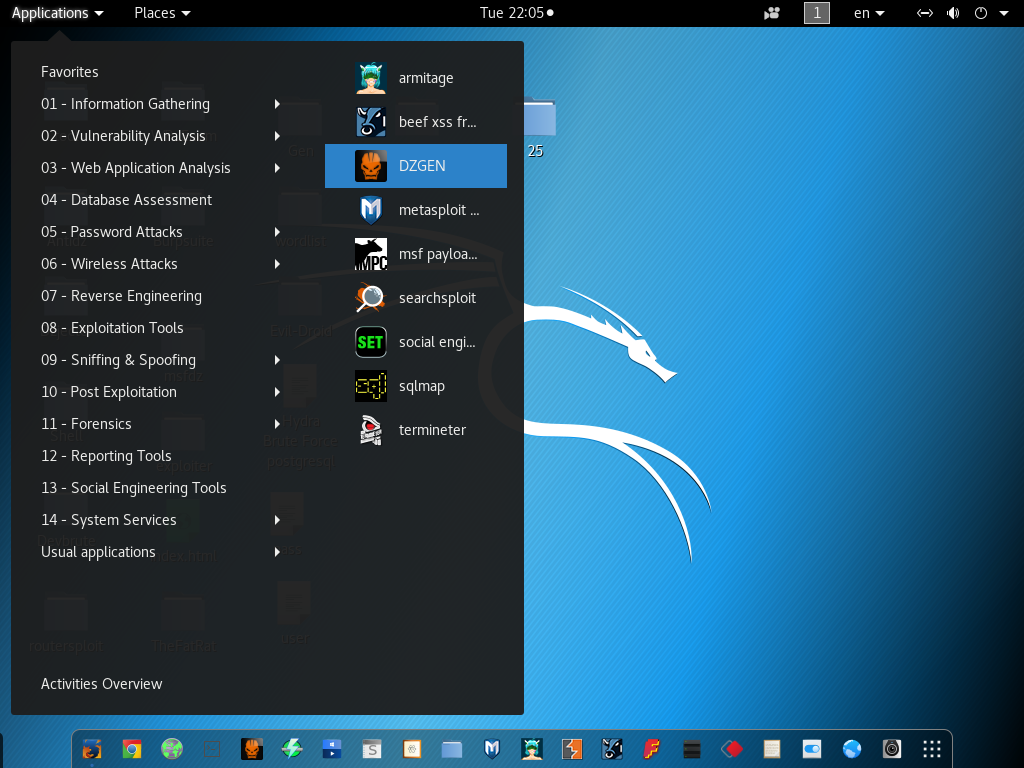1024x768 pixels.
Task: Select the desktop folder labeled 25
Action: (537, 128)
